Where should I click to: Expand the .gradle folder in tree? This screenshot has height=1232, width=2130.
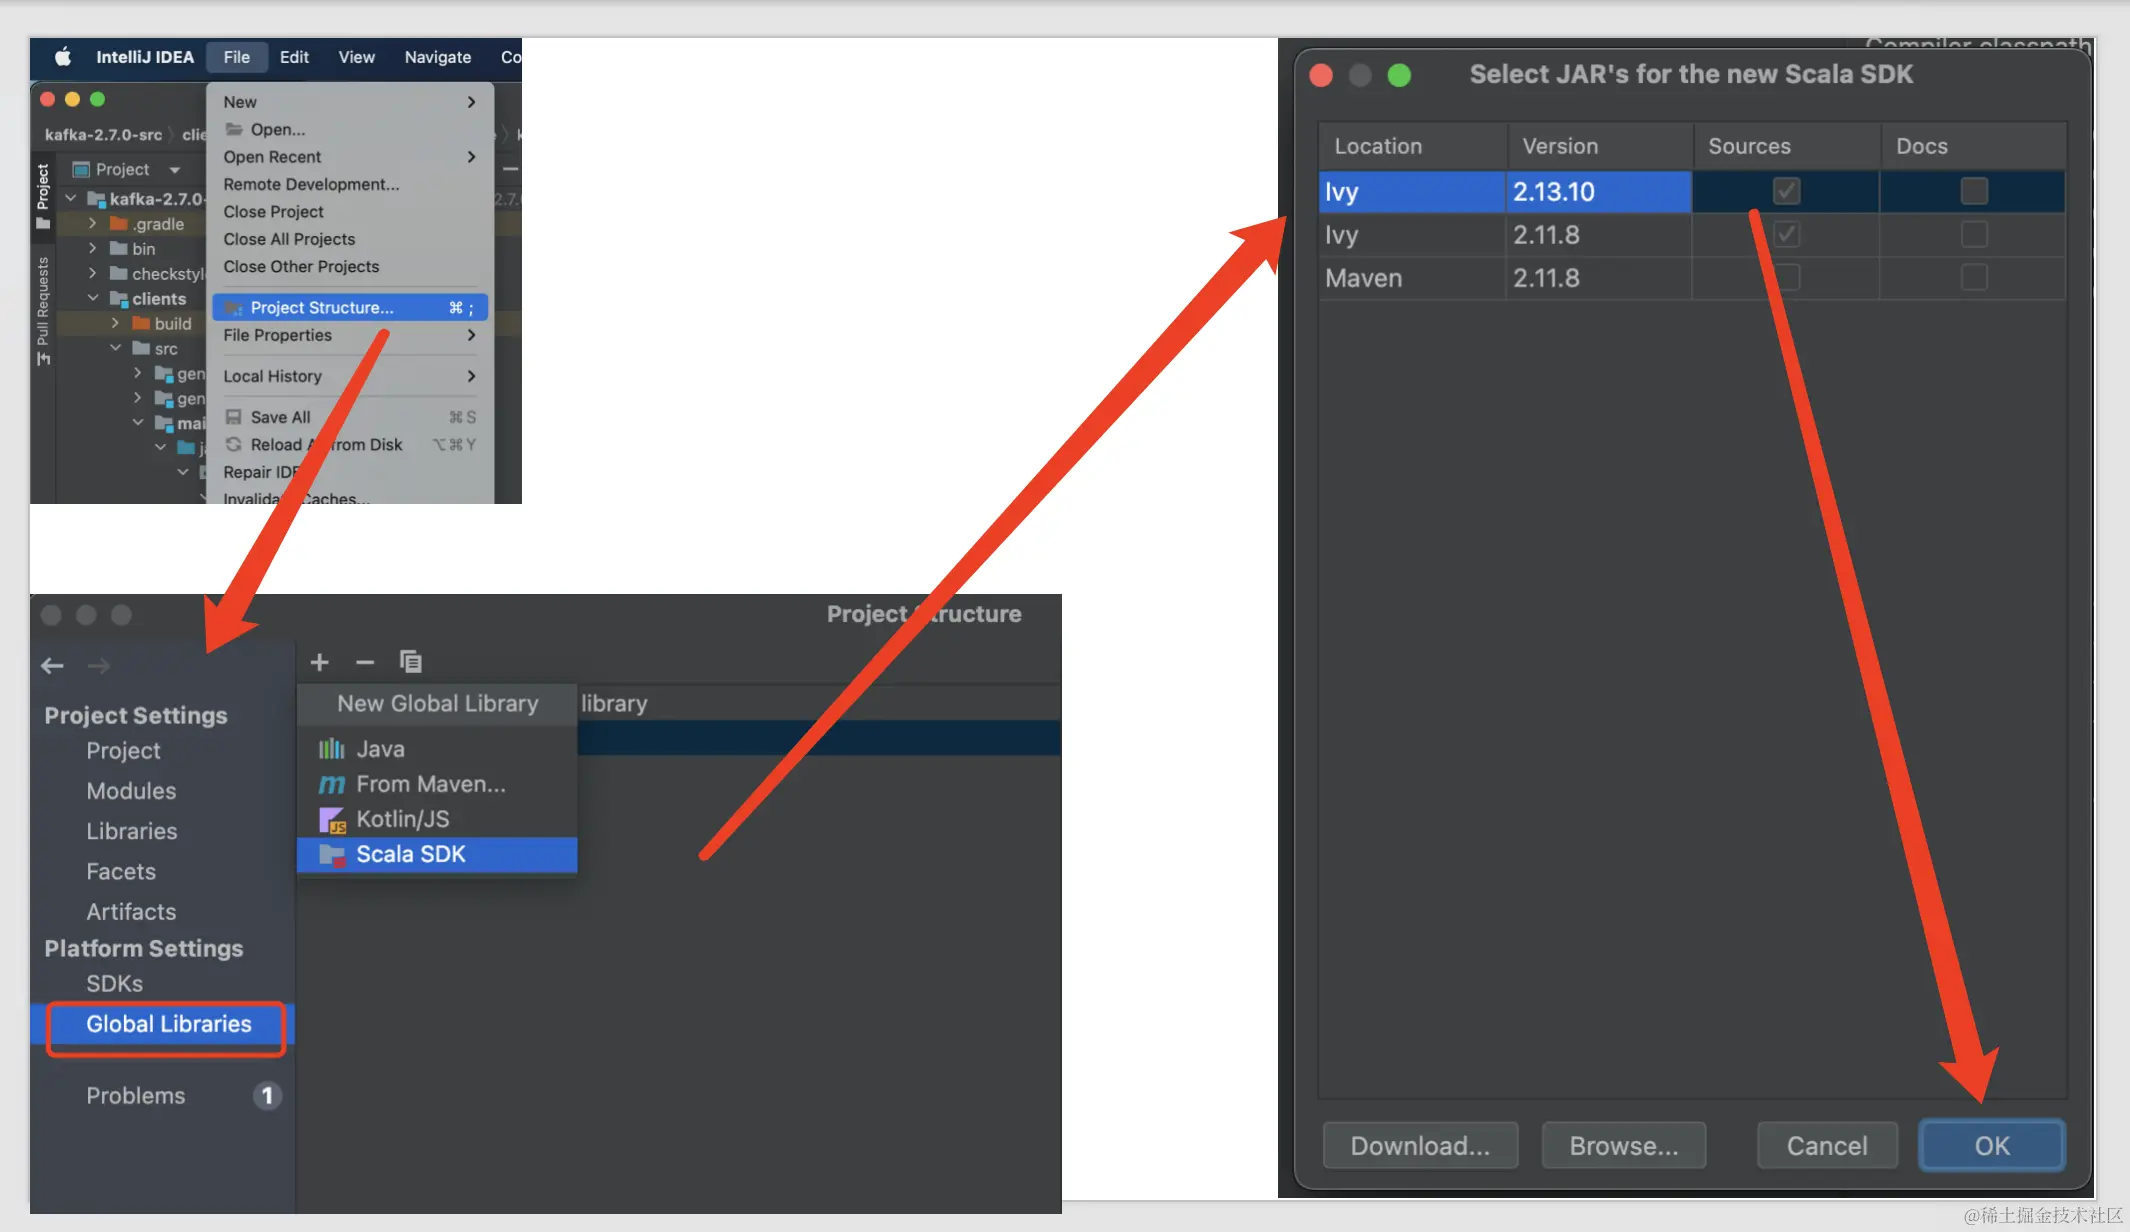pos(92,223)
